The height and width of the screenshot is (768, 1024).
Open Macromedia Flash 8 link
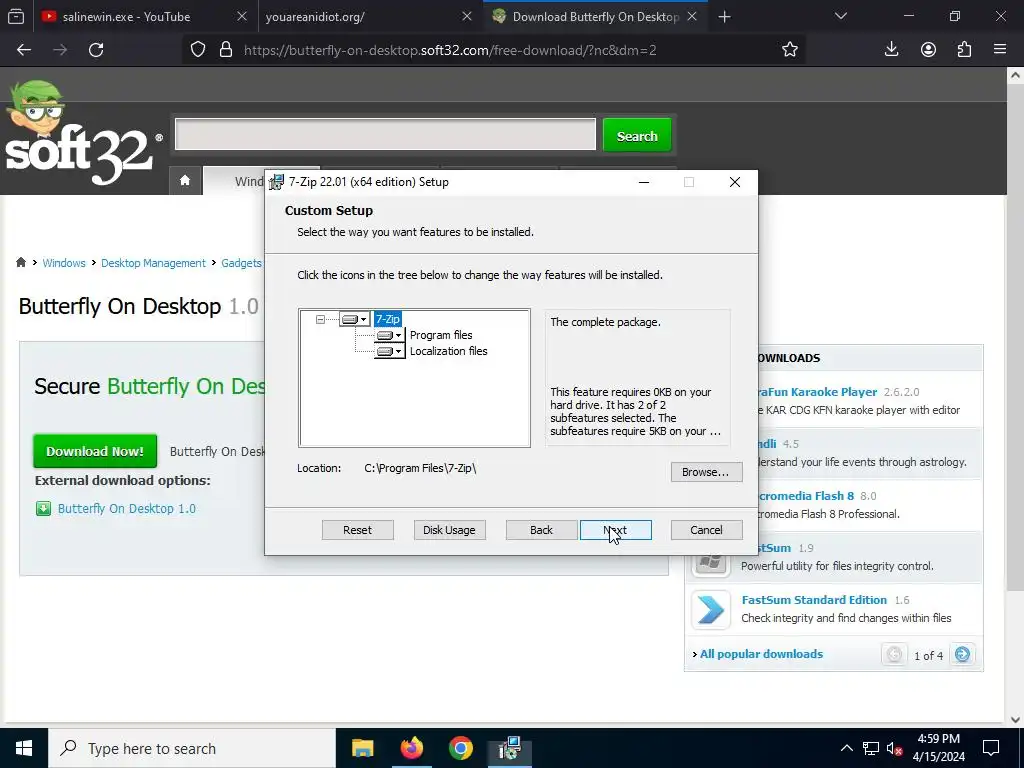(x=806, y=496)
